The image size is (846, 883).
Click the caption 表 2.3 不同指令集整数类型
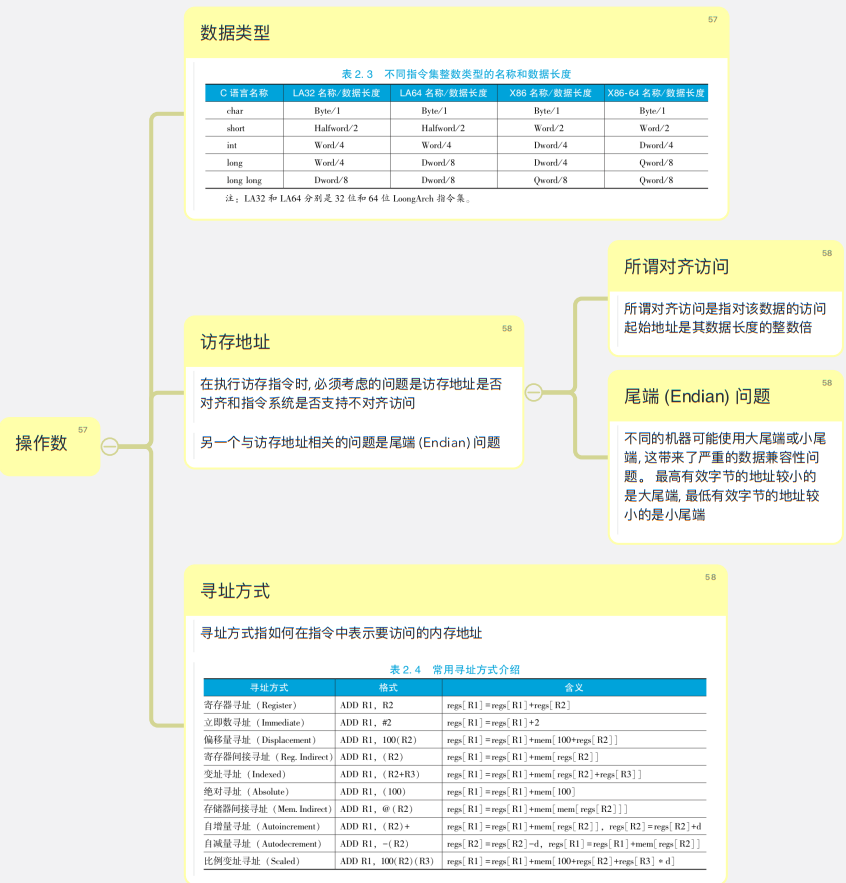coord(456,74)
